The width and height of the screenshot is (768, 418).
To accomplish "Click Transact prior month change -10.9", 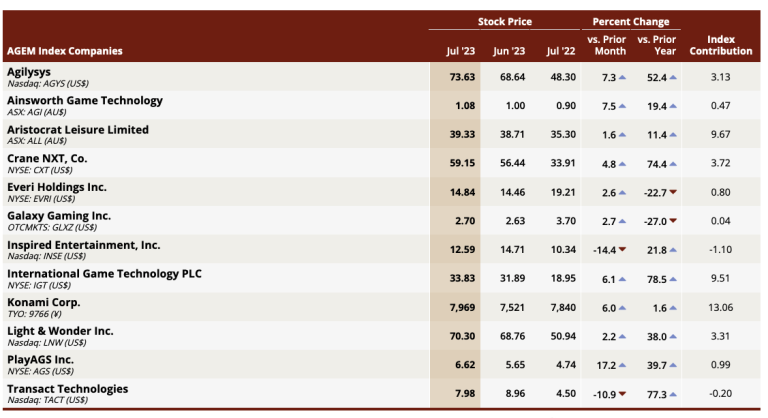I will point(604,394).
